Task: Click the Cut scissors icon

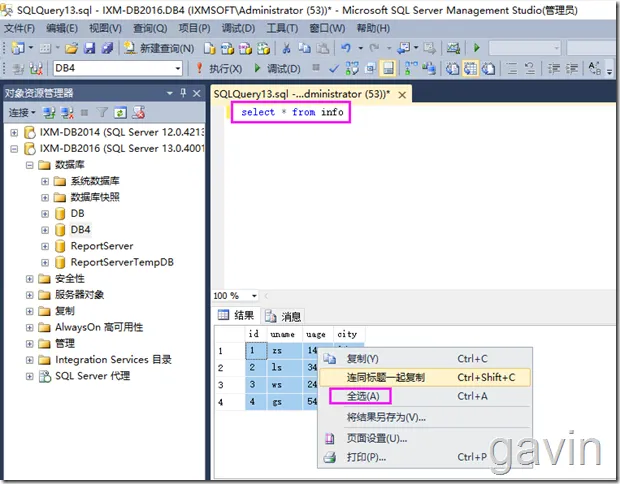Action: click(x=286, y=48)
